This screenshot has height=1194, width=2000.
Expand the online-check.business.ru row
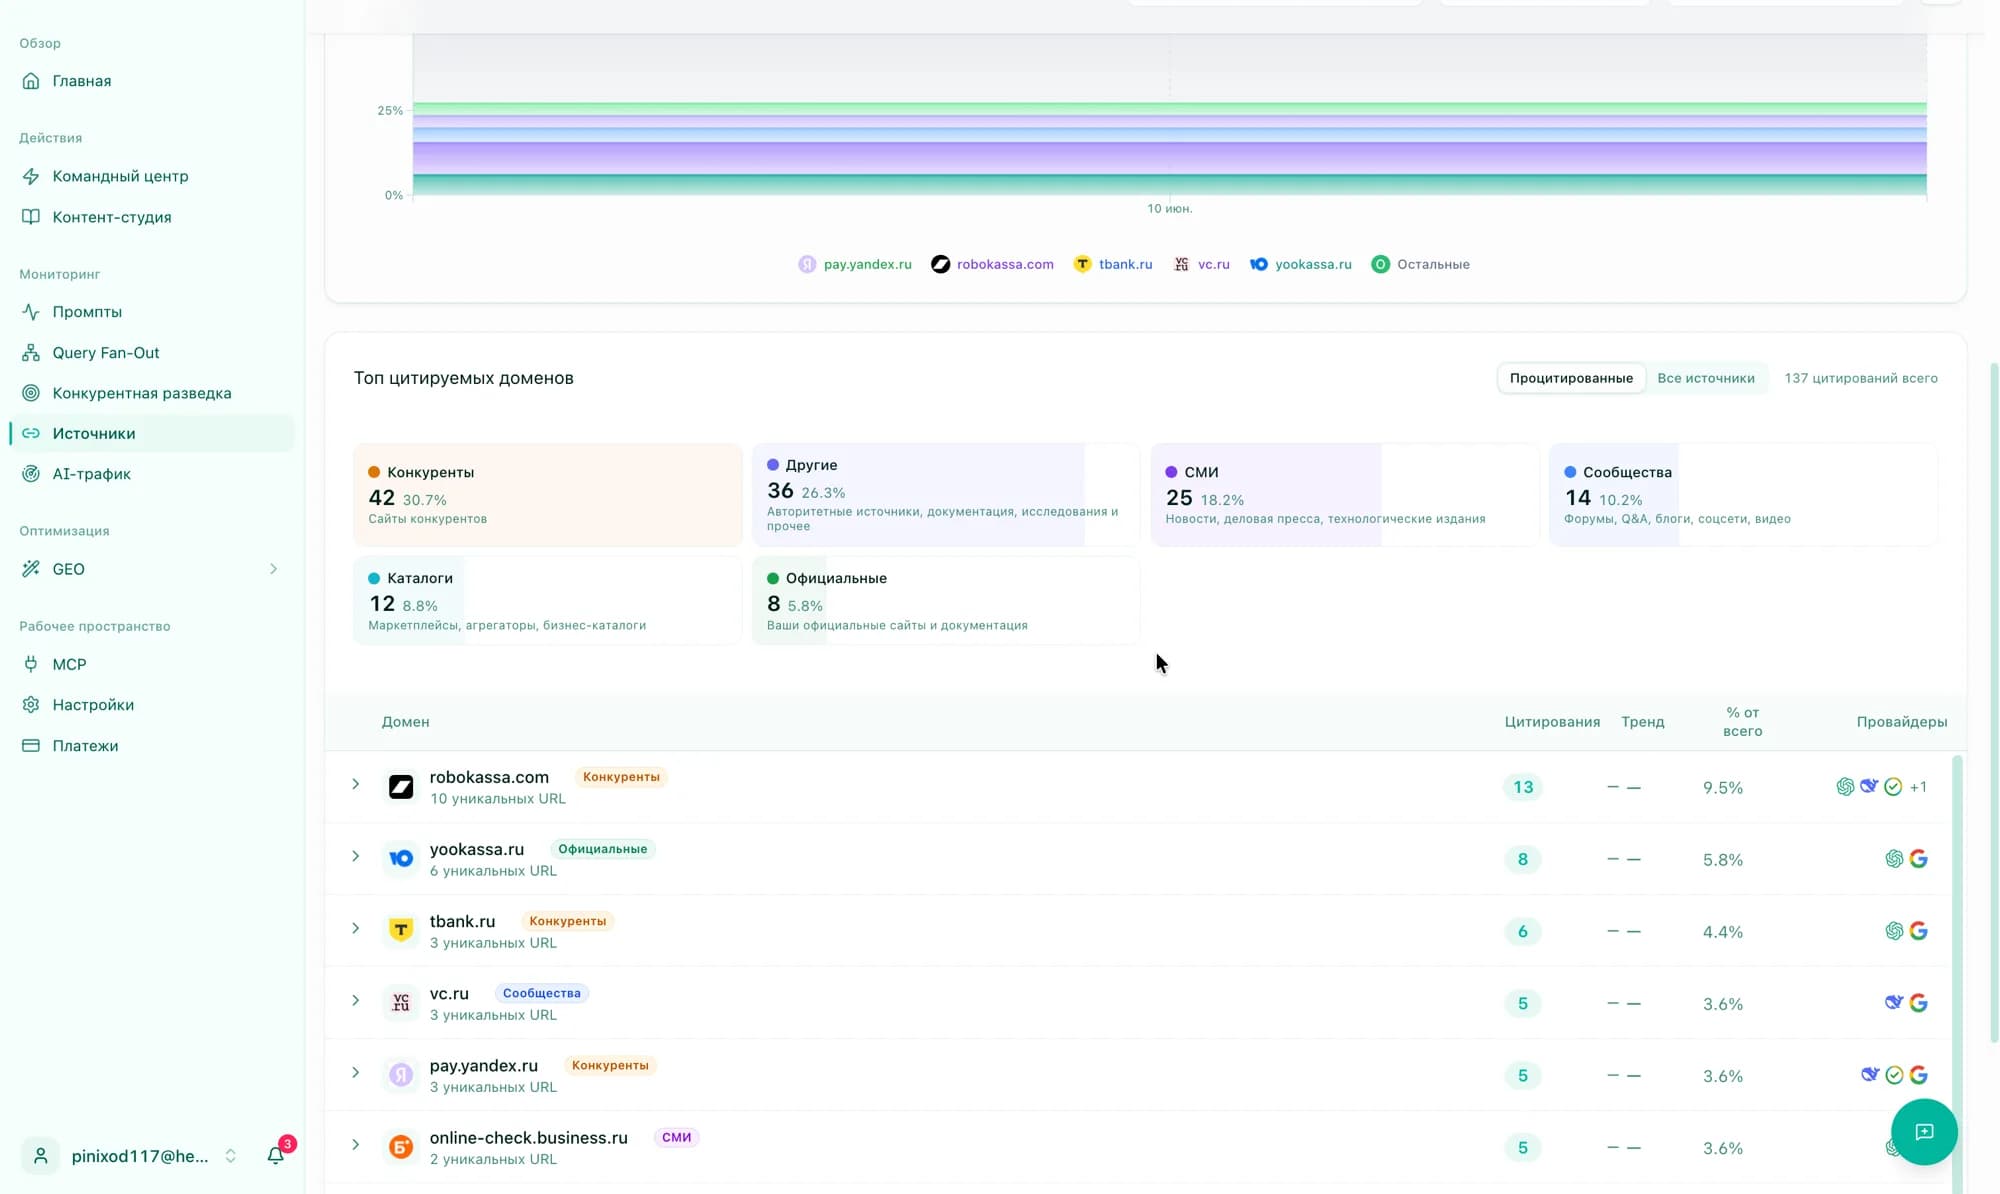click(x=355, y=1144)
